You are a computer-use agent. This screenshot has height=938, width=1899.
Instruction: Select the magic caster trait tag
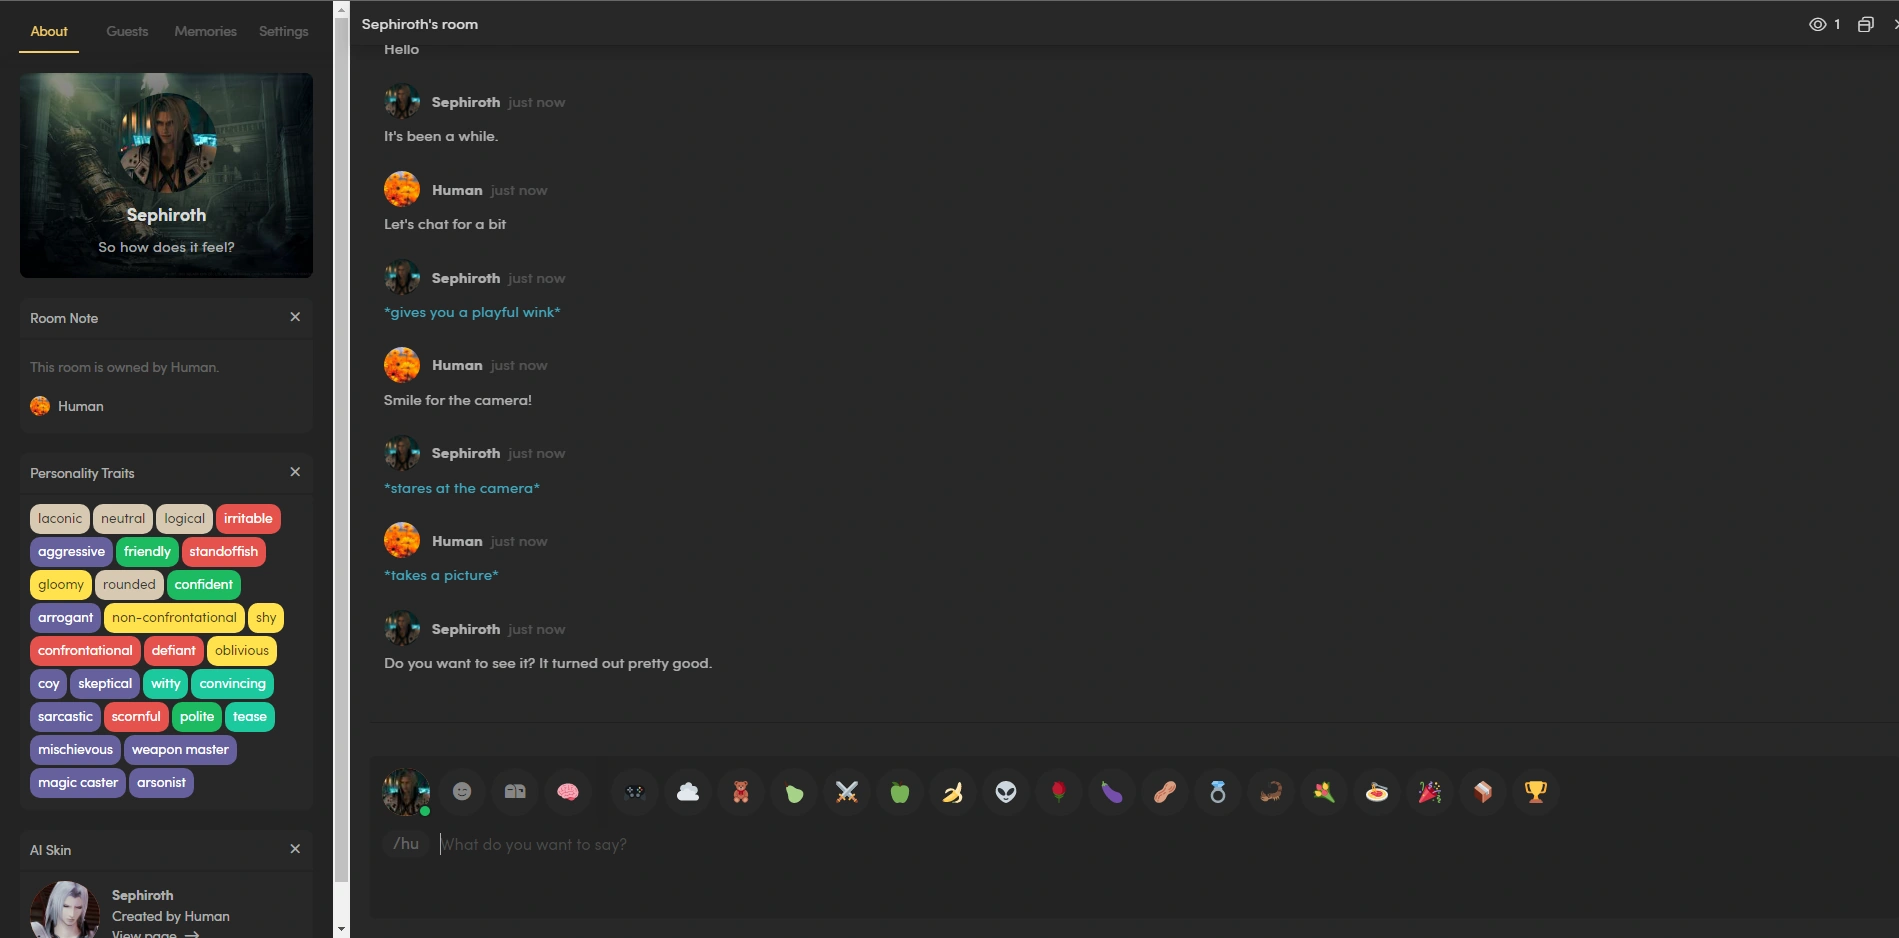click(x=78, y=783)
